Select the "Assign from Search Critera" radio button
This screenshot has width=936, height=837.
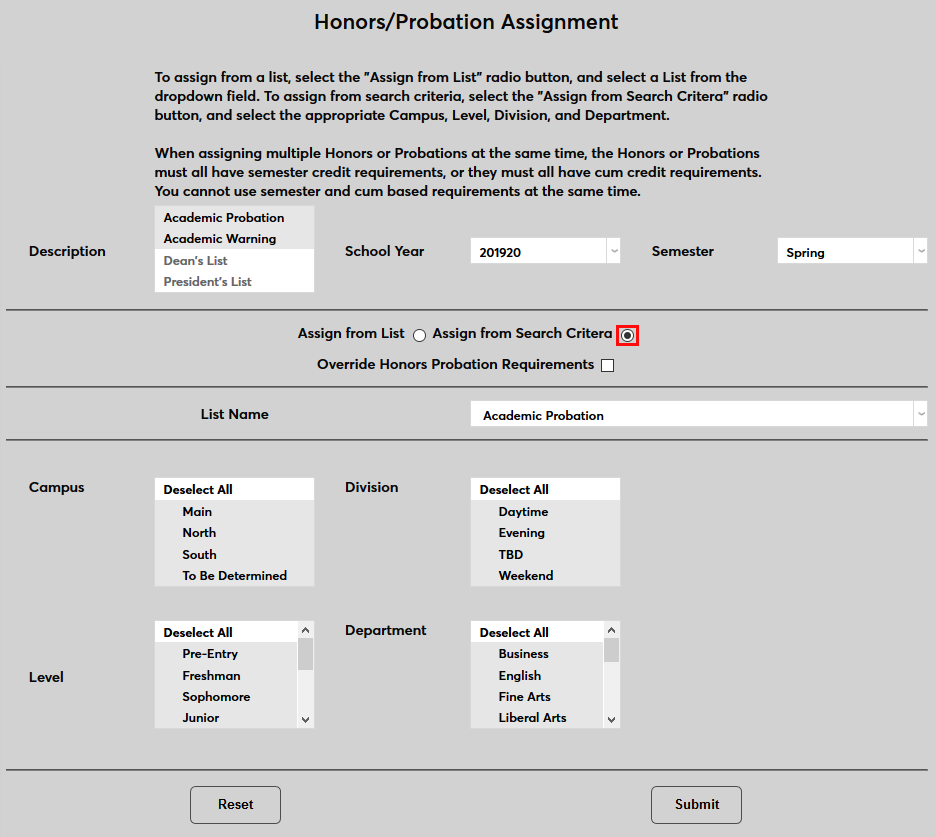click(x=627, y=335)
